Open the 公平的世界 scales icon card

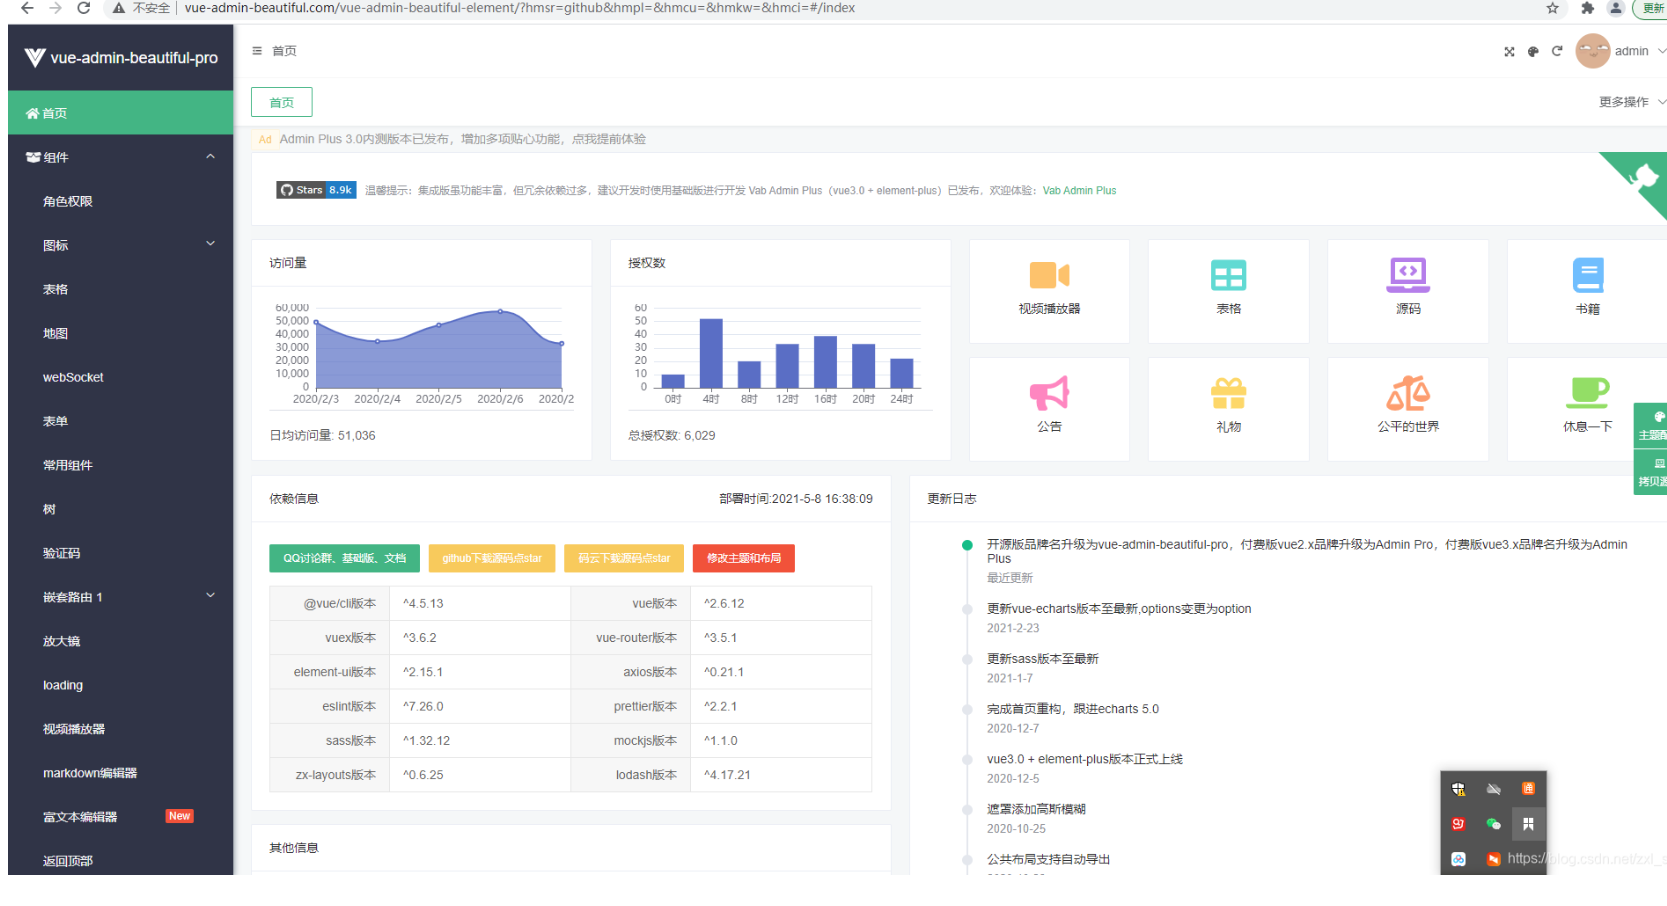(1408, 409)
